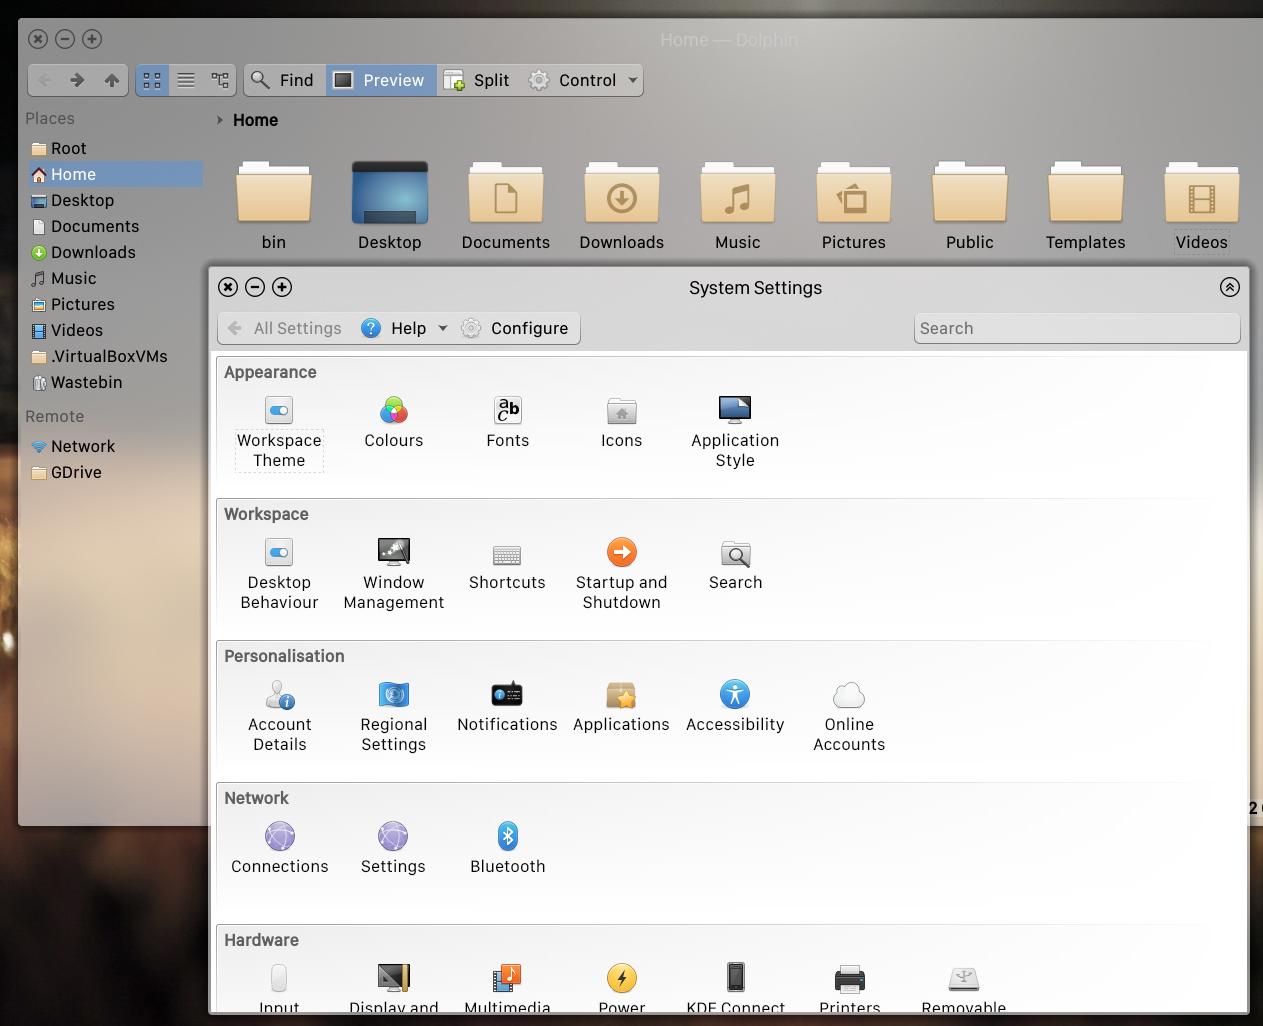Go forward in Dolphin navigation

tap(77, 80)
